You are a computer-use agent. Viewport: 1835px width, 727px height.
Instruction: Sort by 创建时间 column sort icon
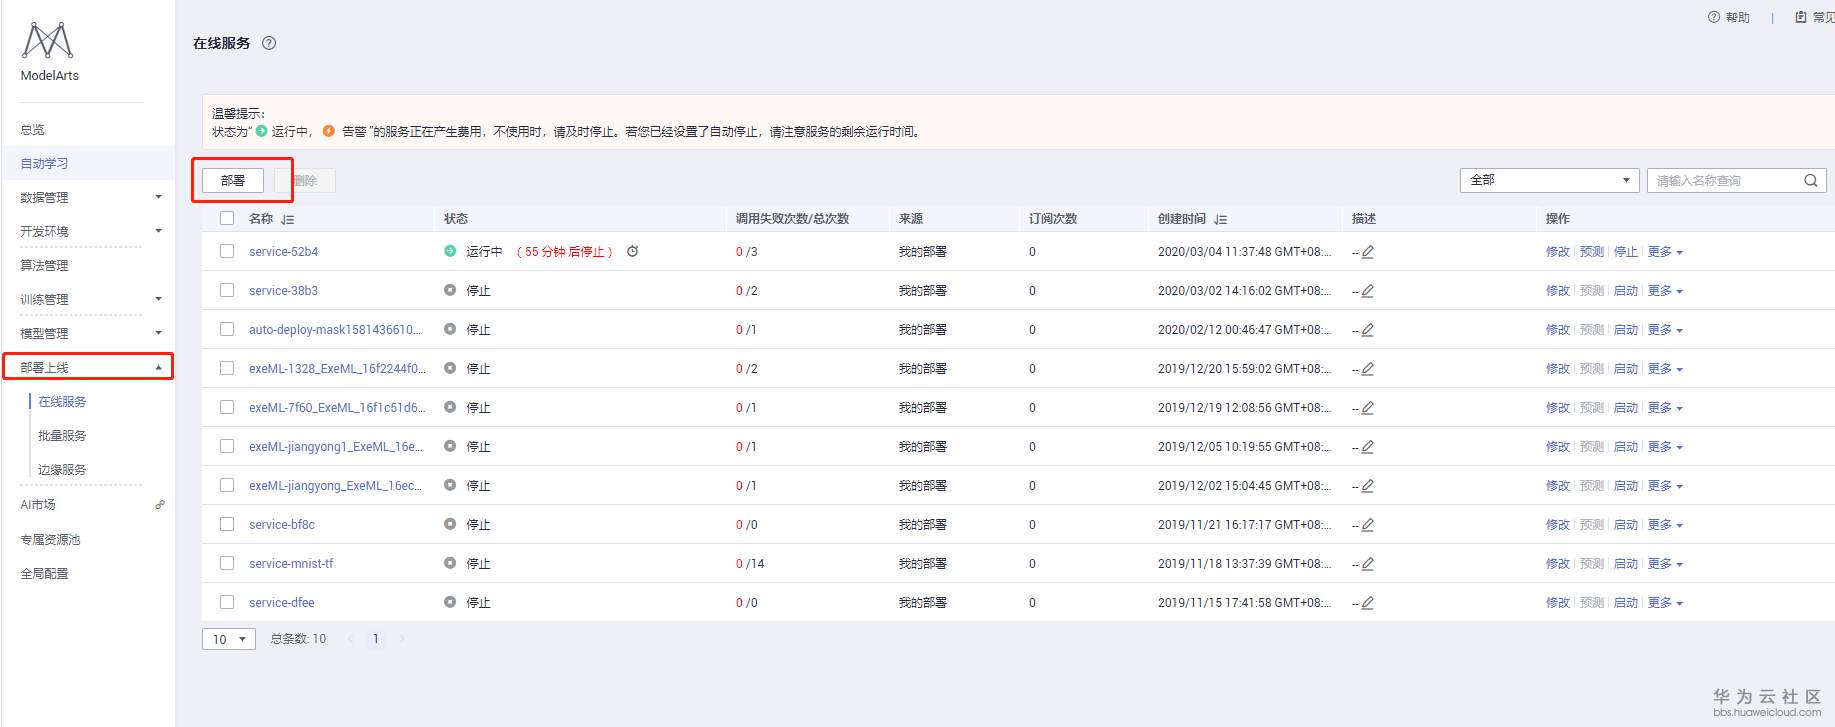1220,219
